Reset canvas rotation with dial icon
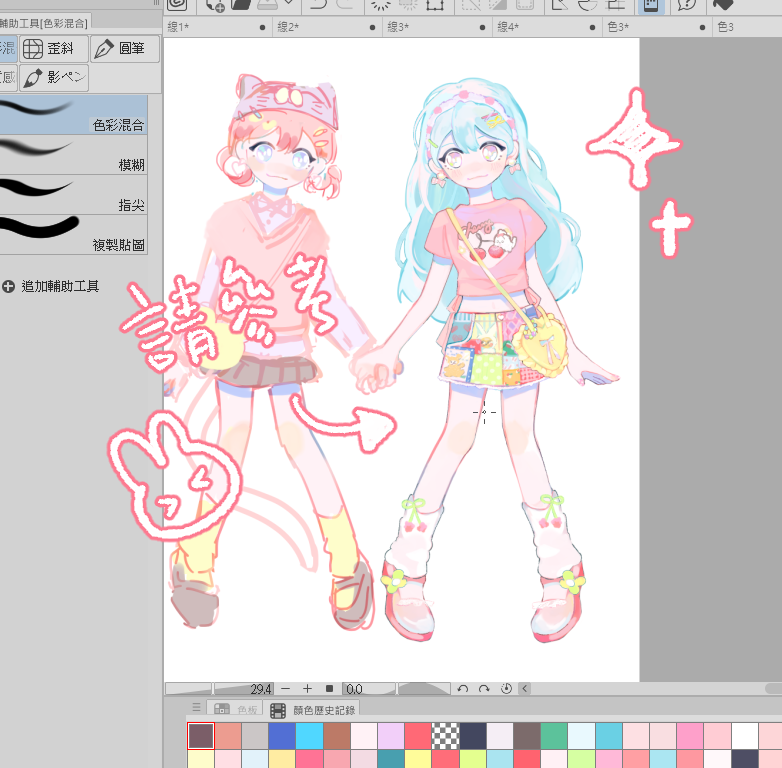Screen dimensions: 782x768 pyautogui.click(x=506, y=689)
